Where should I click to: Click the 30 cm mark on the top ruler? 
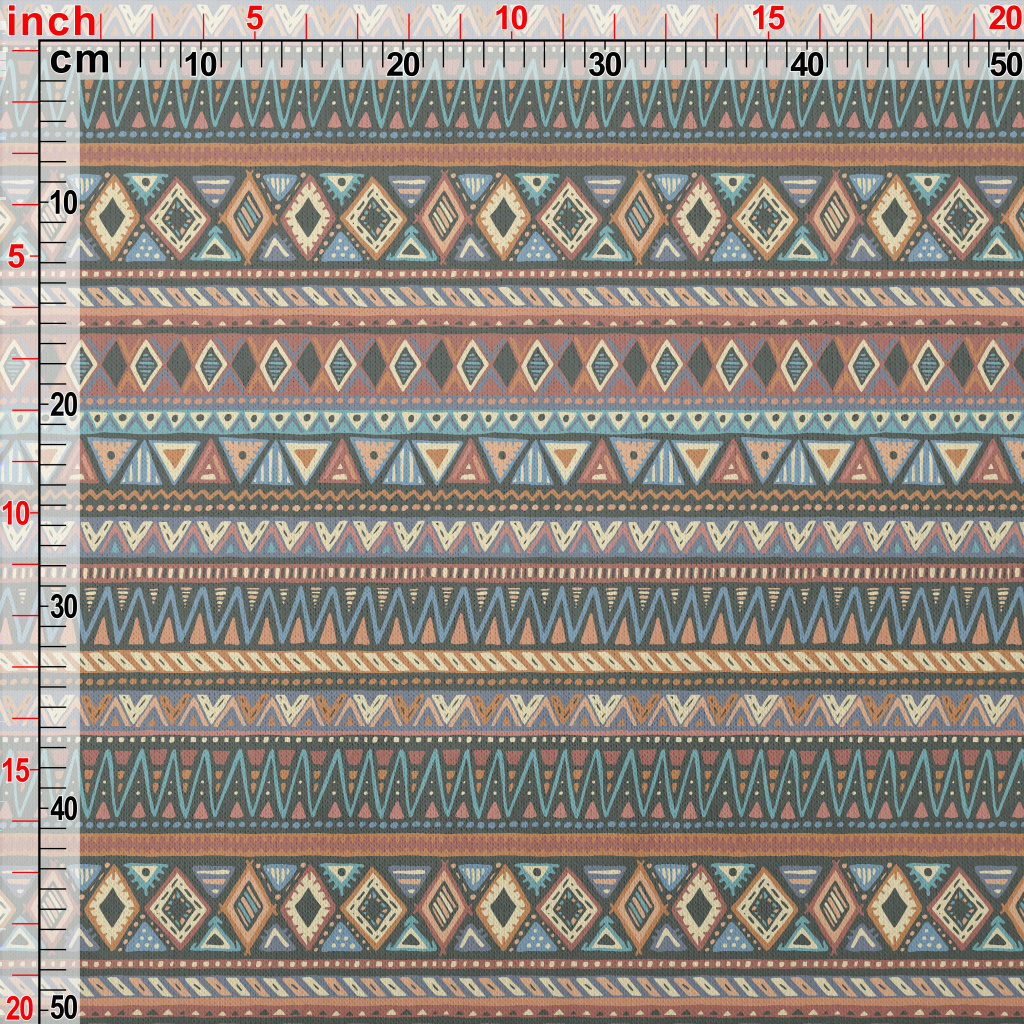click(605, 65)
